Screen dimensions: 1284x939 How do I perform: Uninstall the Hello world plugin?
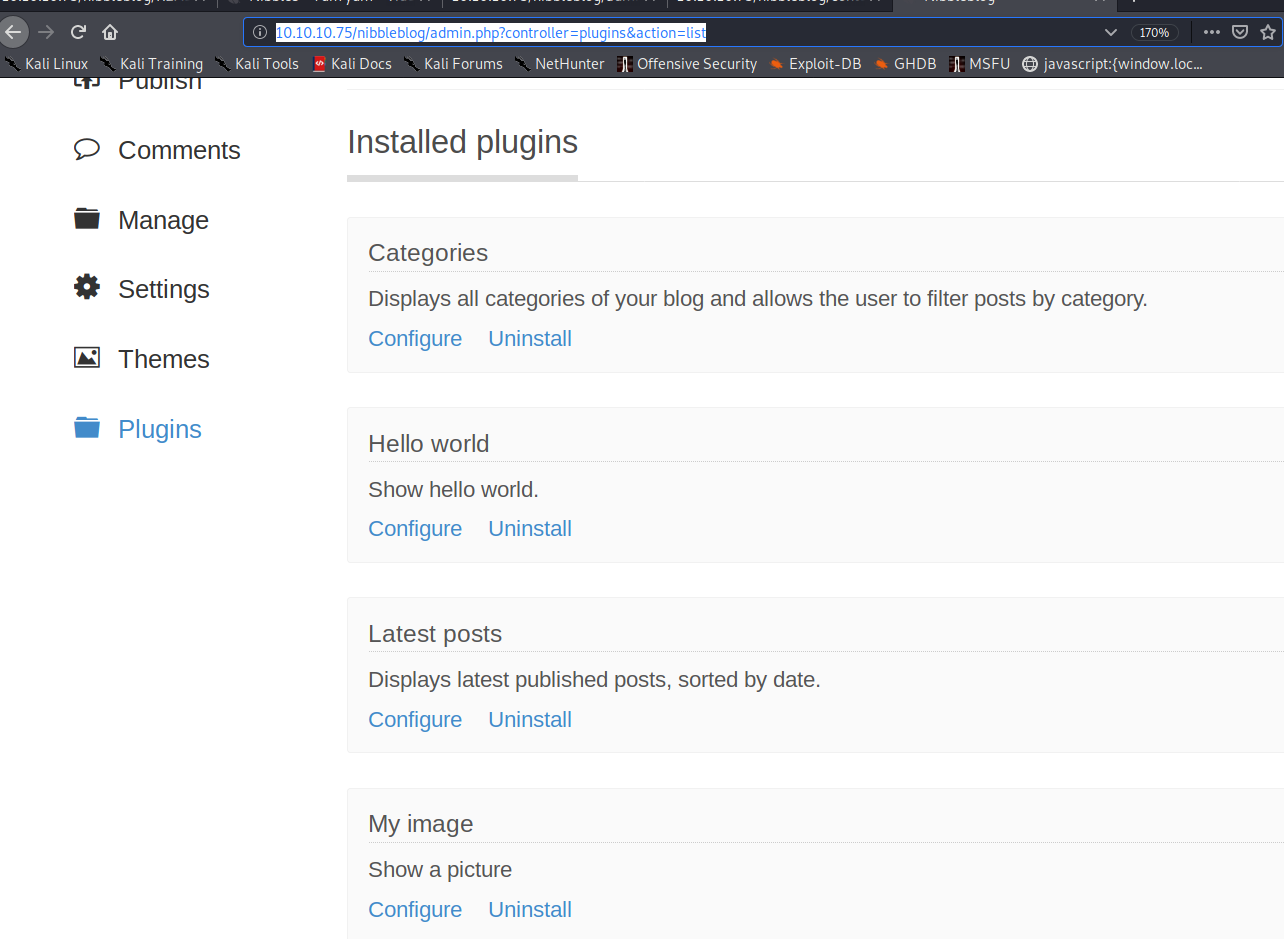530,529
